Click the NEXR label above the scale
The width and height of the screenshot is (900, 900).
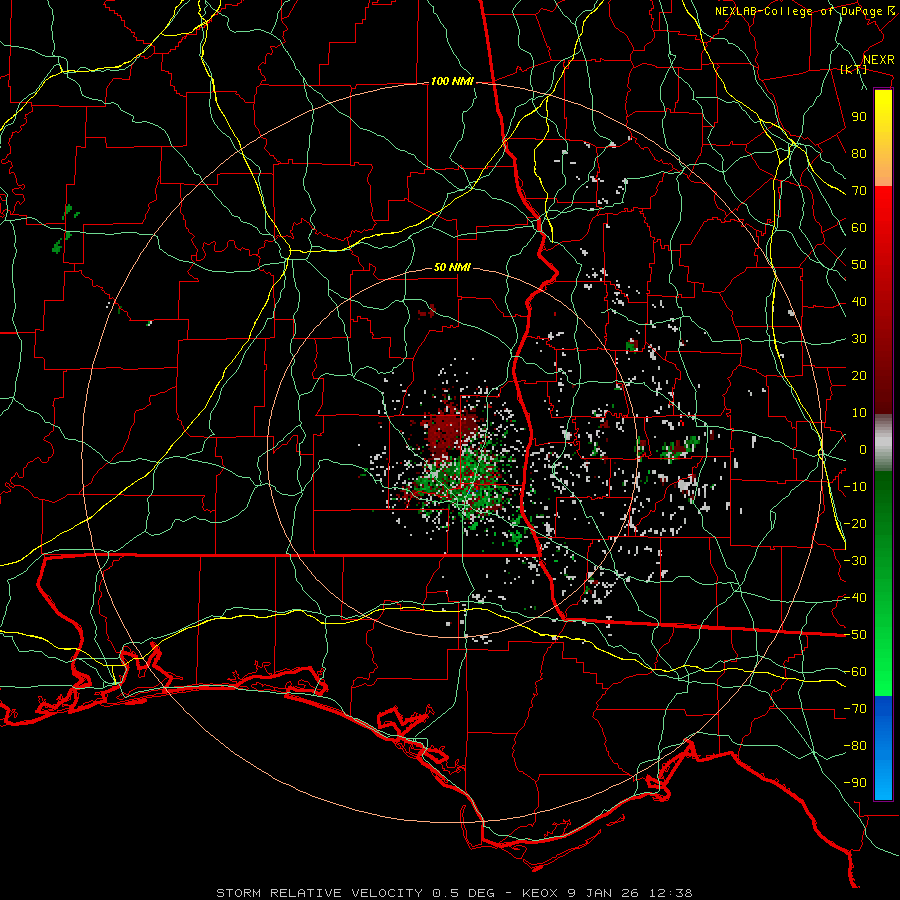point(879,60)
